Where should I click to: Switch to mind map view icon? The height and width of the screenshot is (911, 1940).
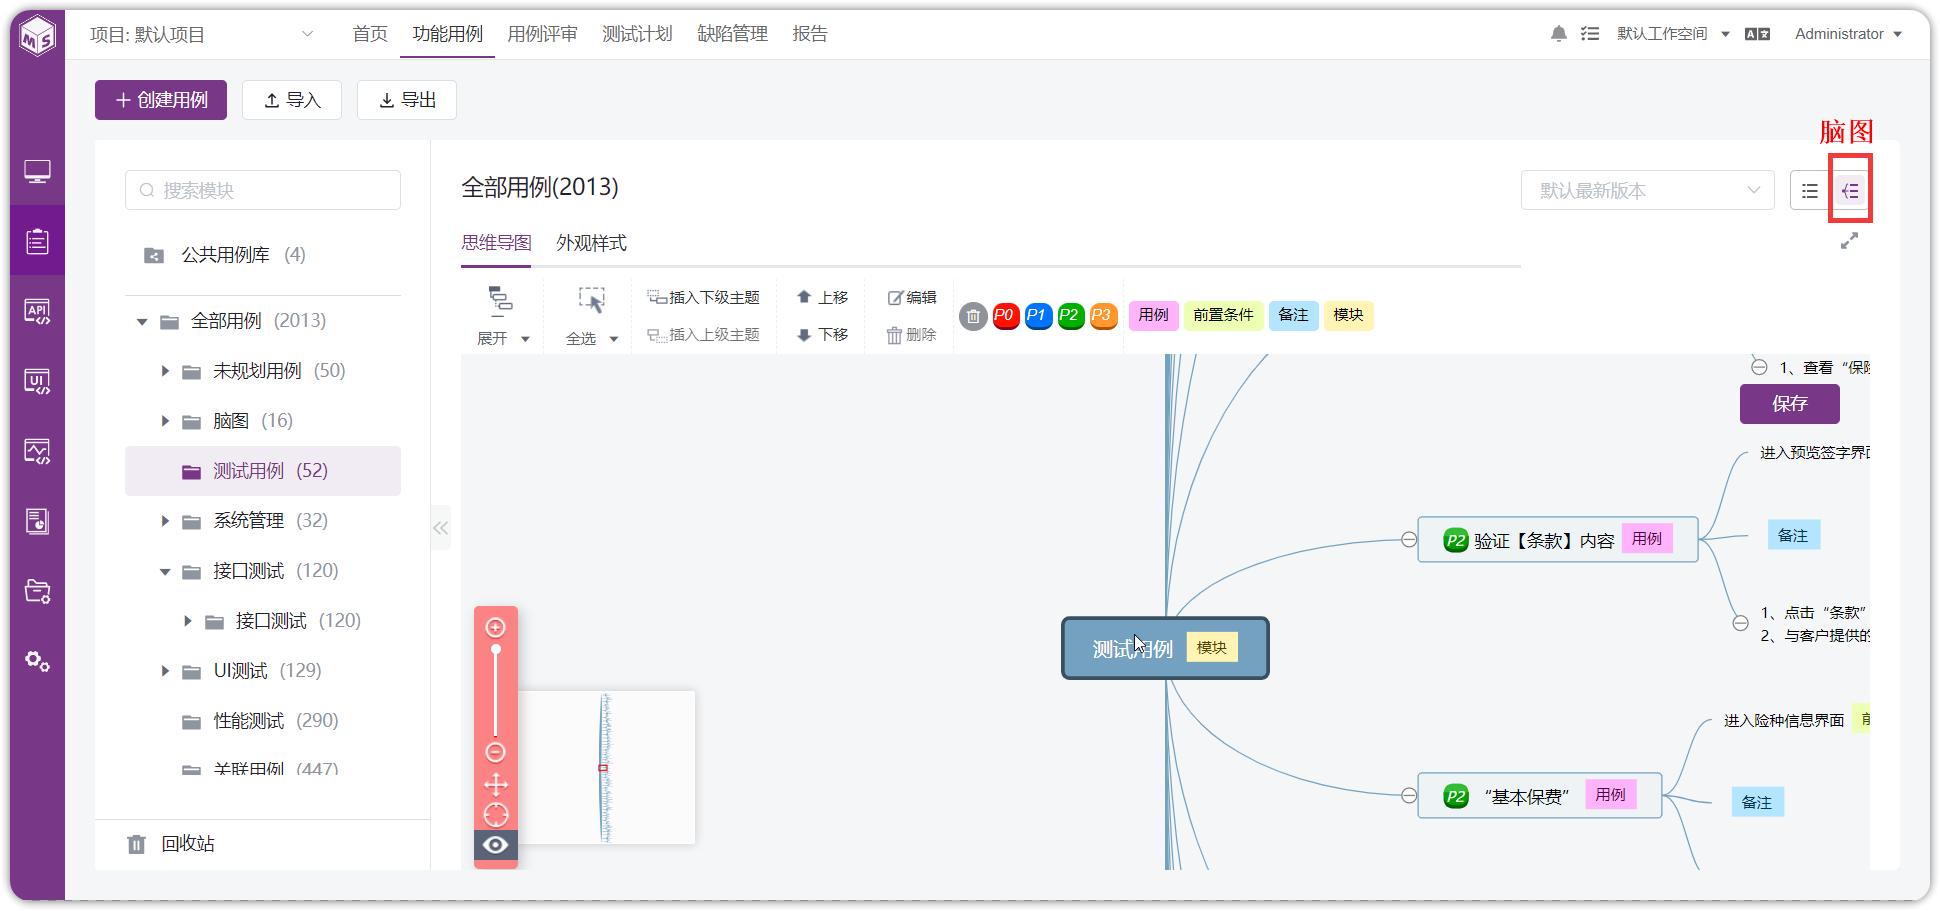(x=1850, y=190)
